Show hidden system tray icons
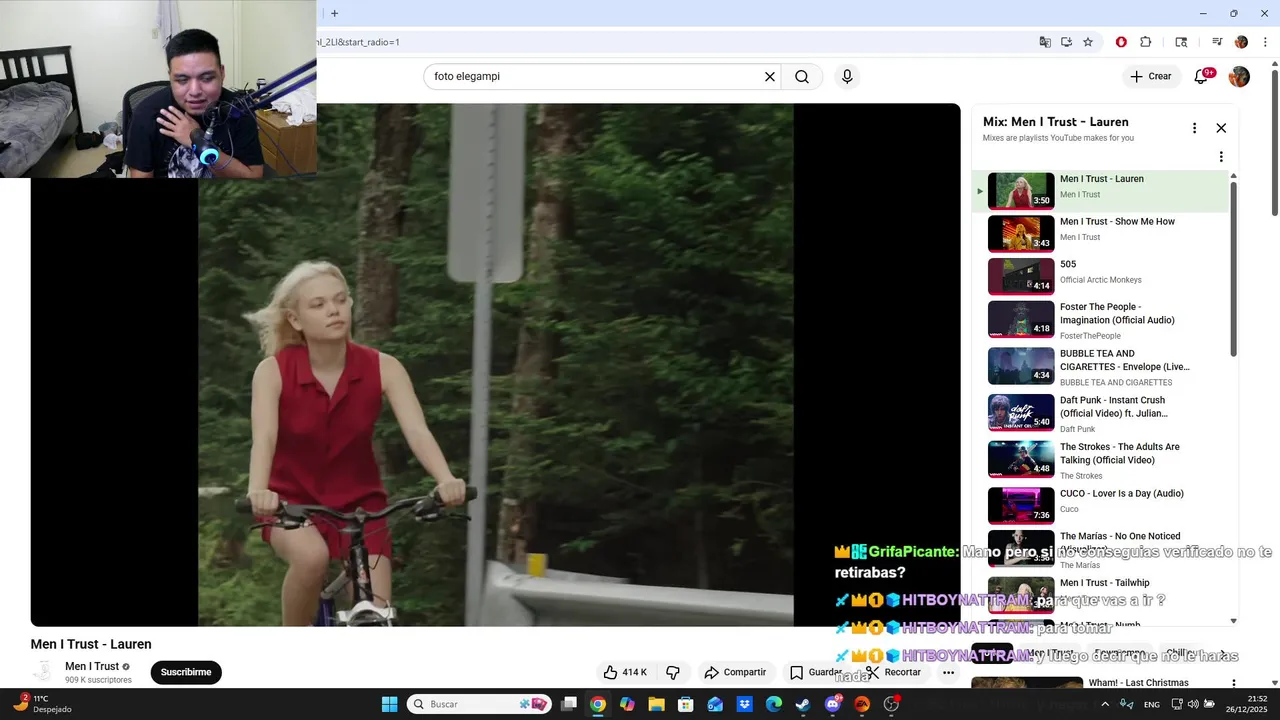Viewport: 1280px width, 720px height. (1105, 704)
